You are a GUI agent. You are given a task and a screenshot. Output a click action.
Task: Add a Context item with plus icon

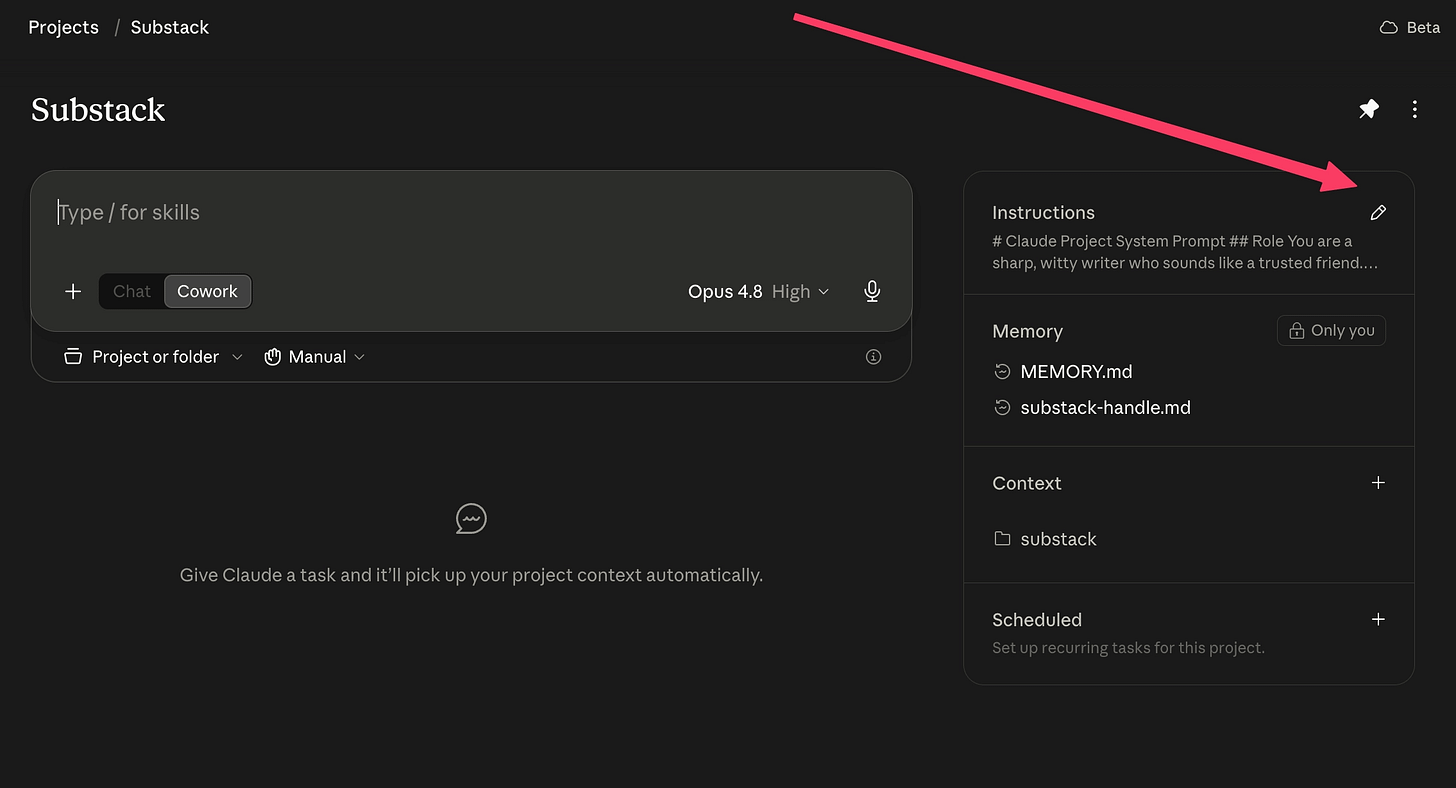click(x=1378, y=483)
